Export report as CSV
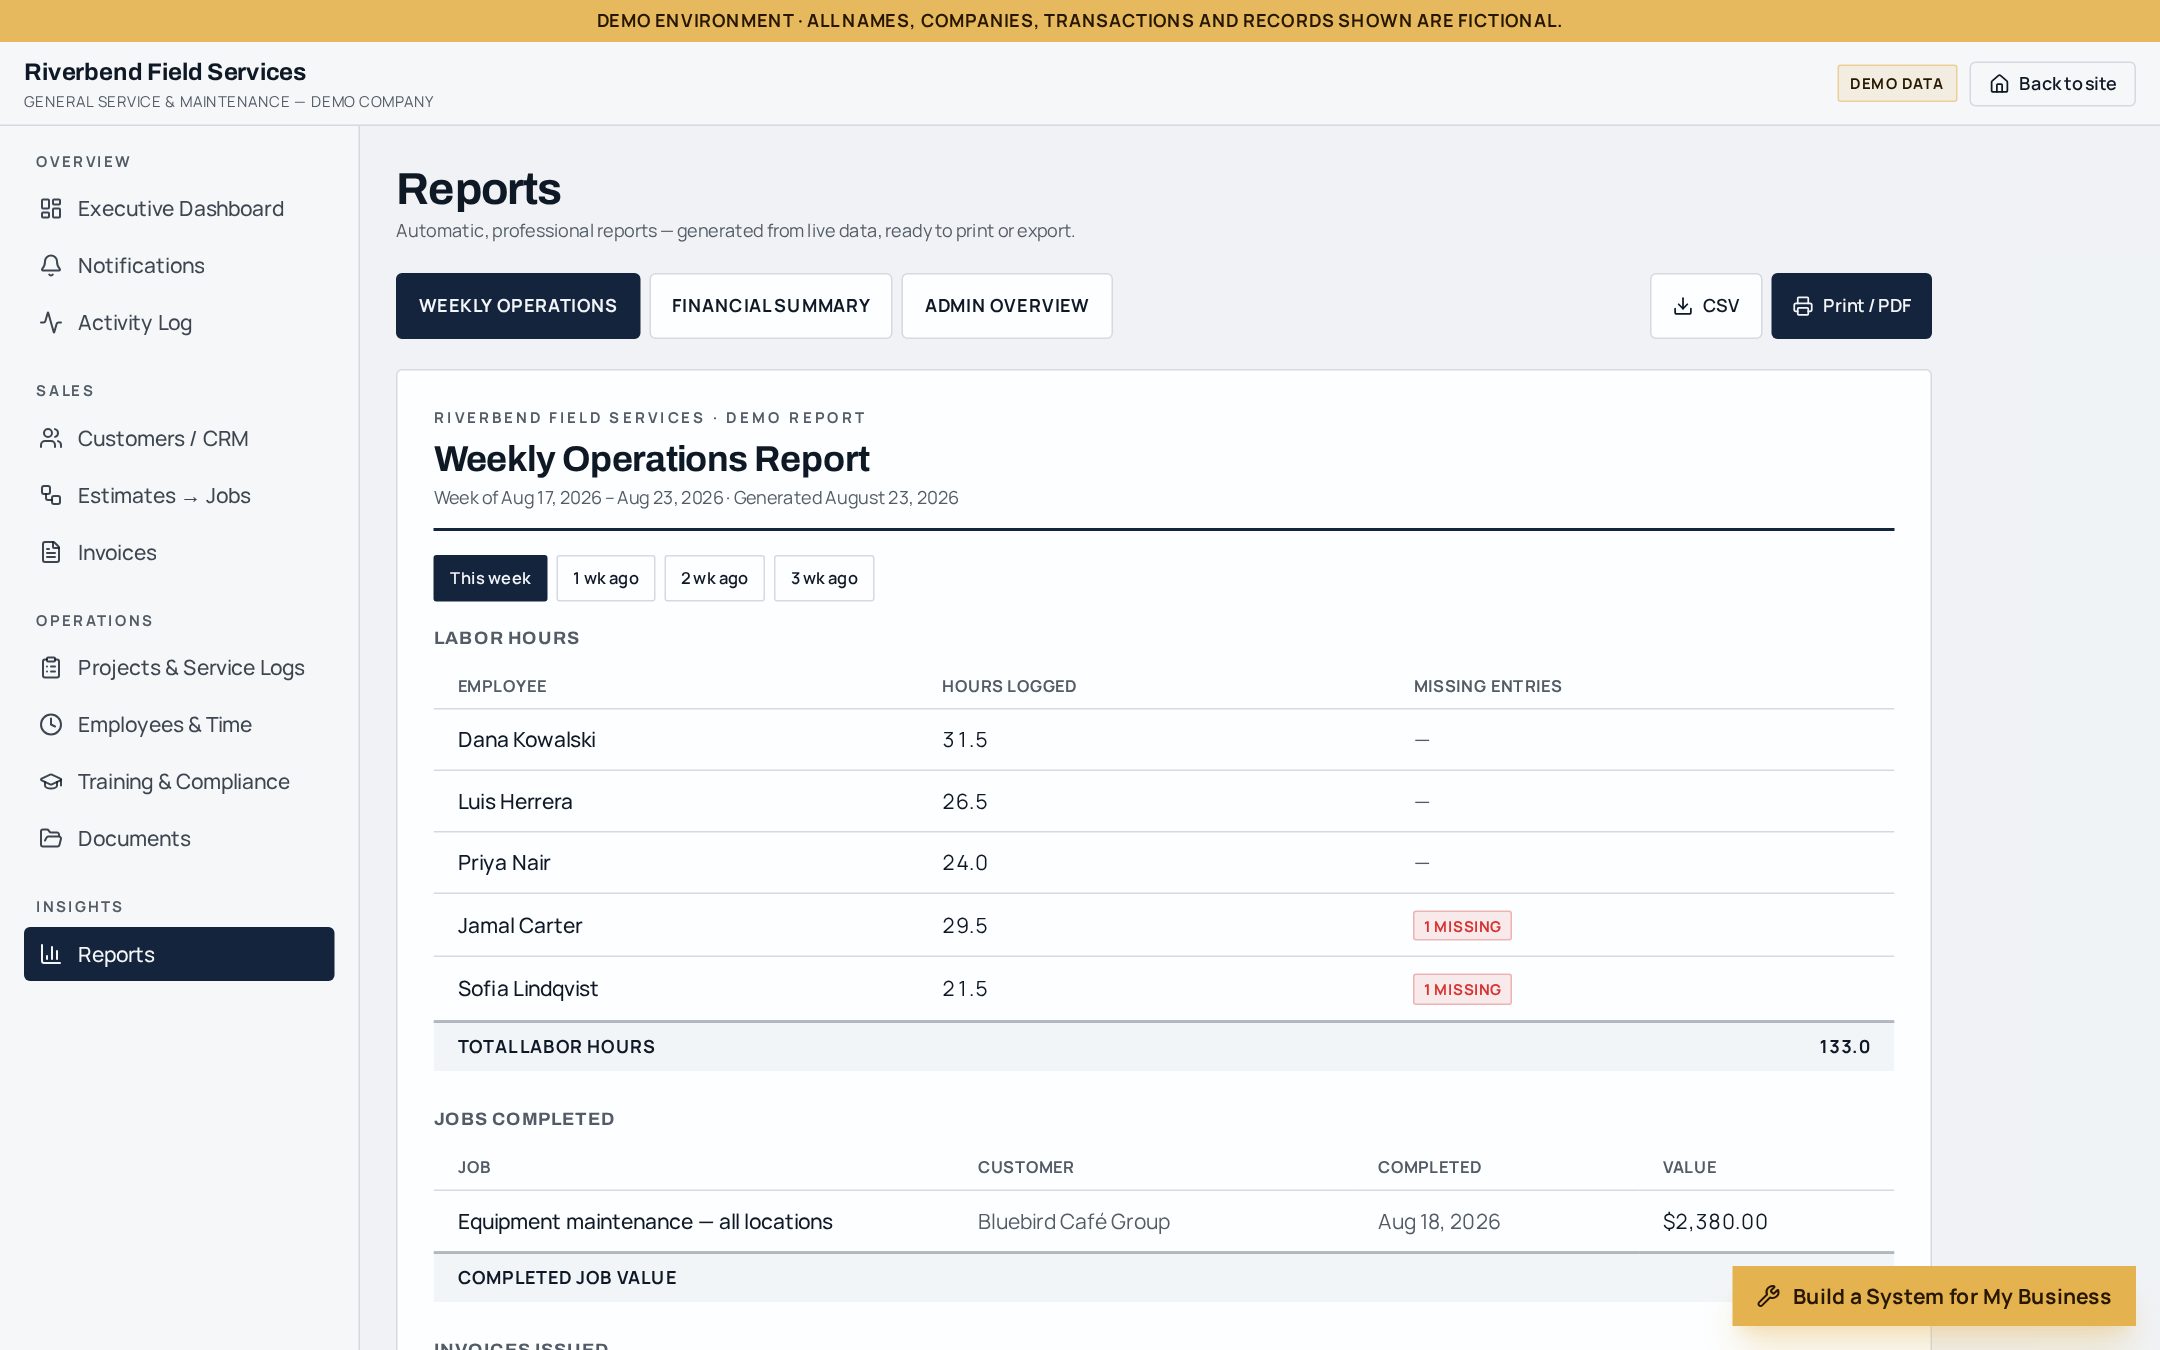2160x1350 pixels. (1706, 306)
